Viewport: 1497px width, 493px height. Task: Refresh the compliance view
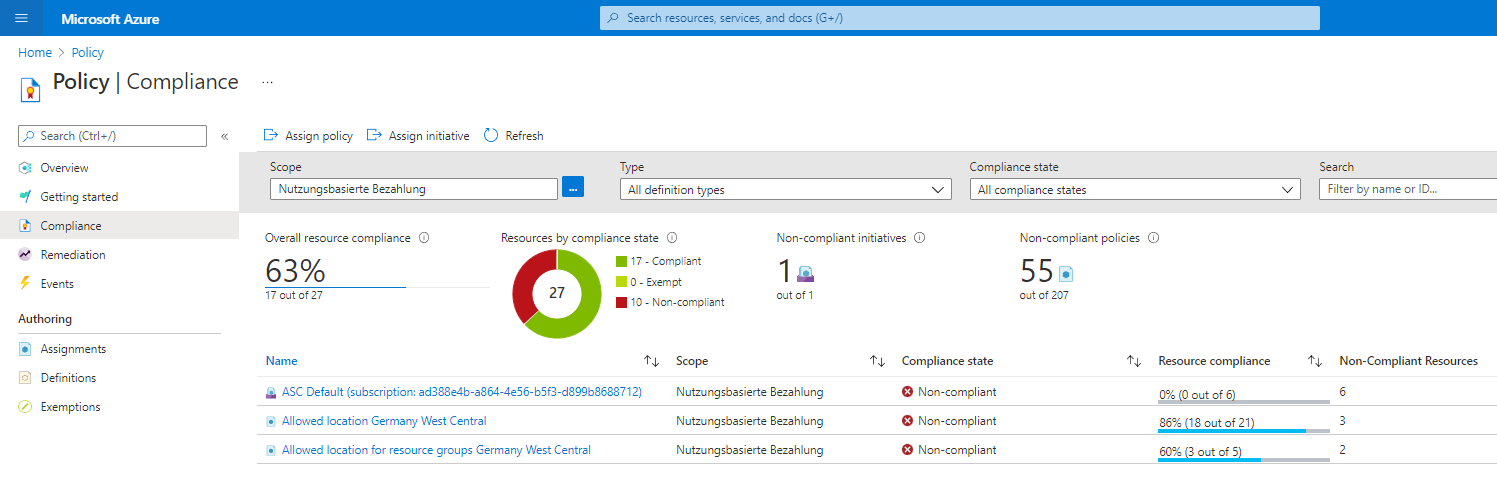pos(514,136)
